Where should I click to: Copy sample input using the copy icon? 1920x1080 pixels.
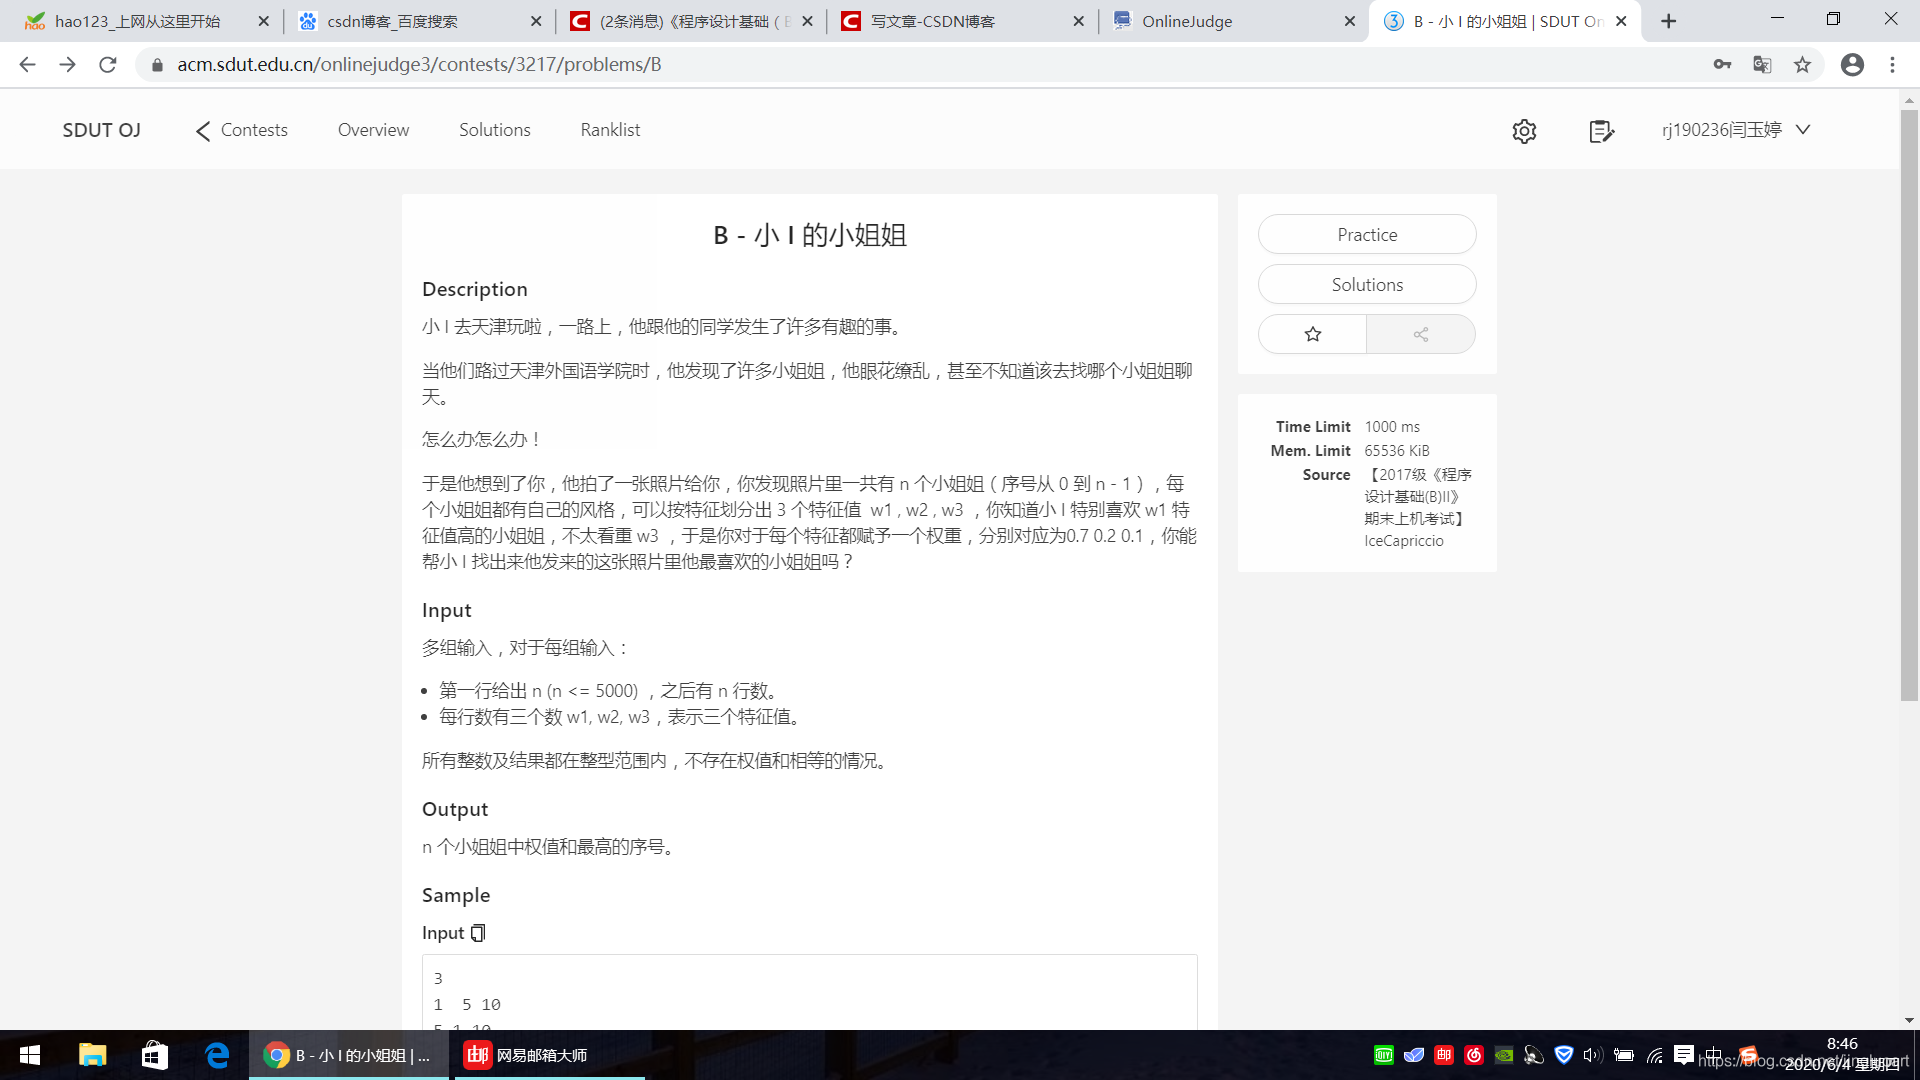(478, 932)
